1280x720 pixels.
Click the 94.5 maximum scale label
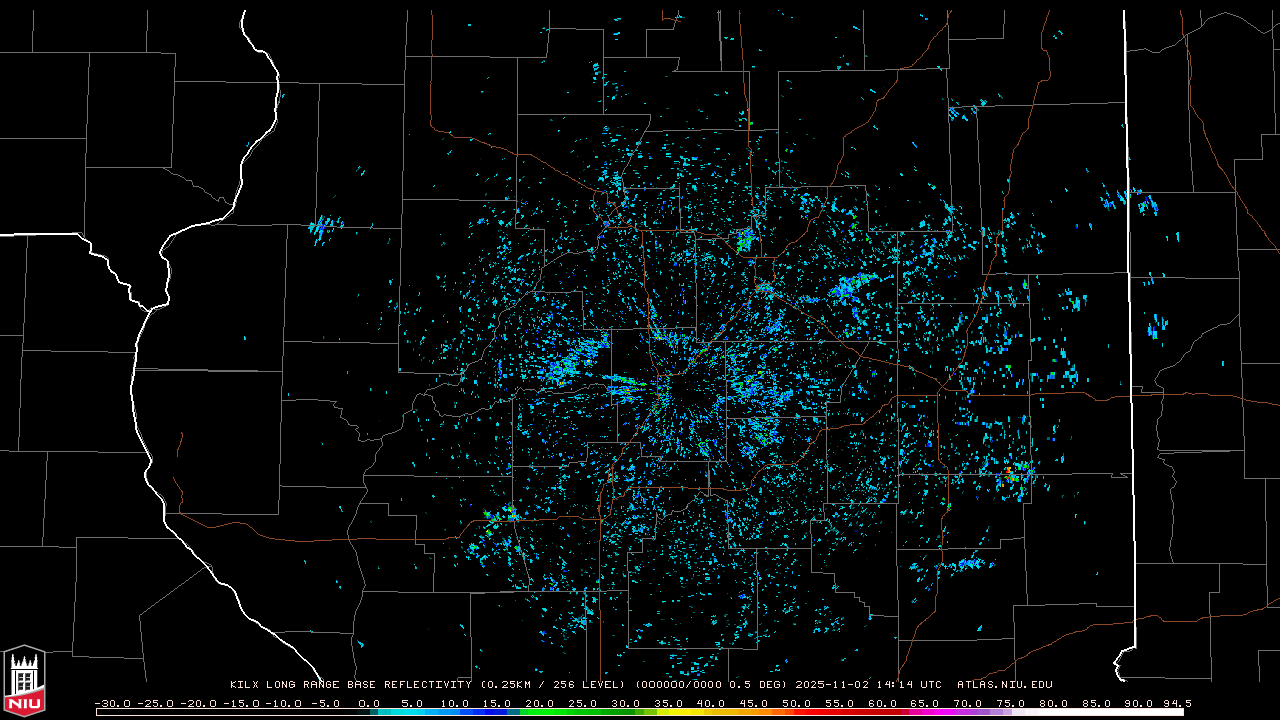point(1173,703)
